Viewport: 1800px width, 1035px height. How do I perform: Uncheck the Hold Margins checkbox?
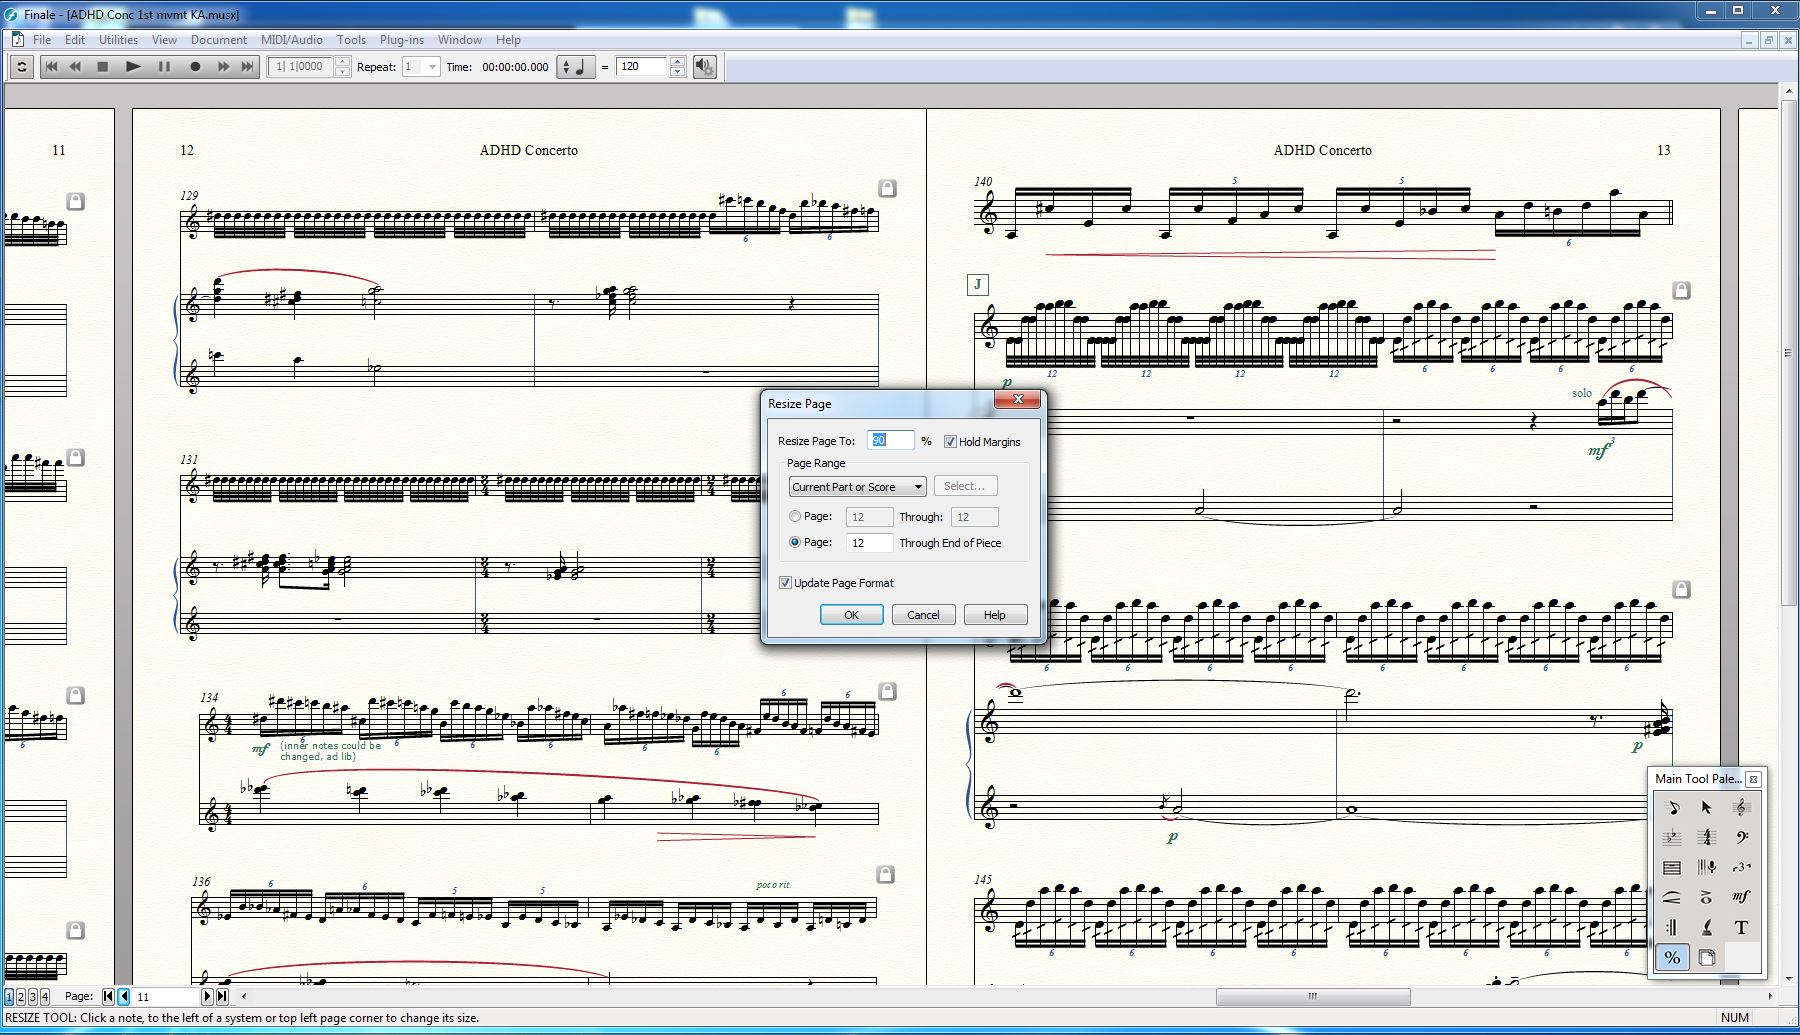coord(950,441)
